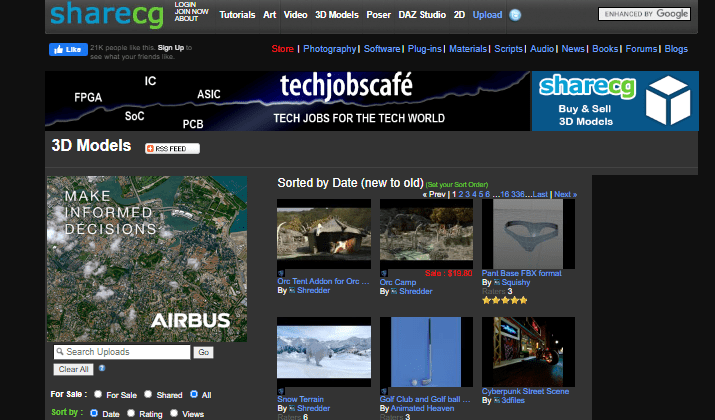The image size is (715, 420).
Task: Open the News link
Action: 573,49
